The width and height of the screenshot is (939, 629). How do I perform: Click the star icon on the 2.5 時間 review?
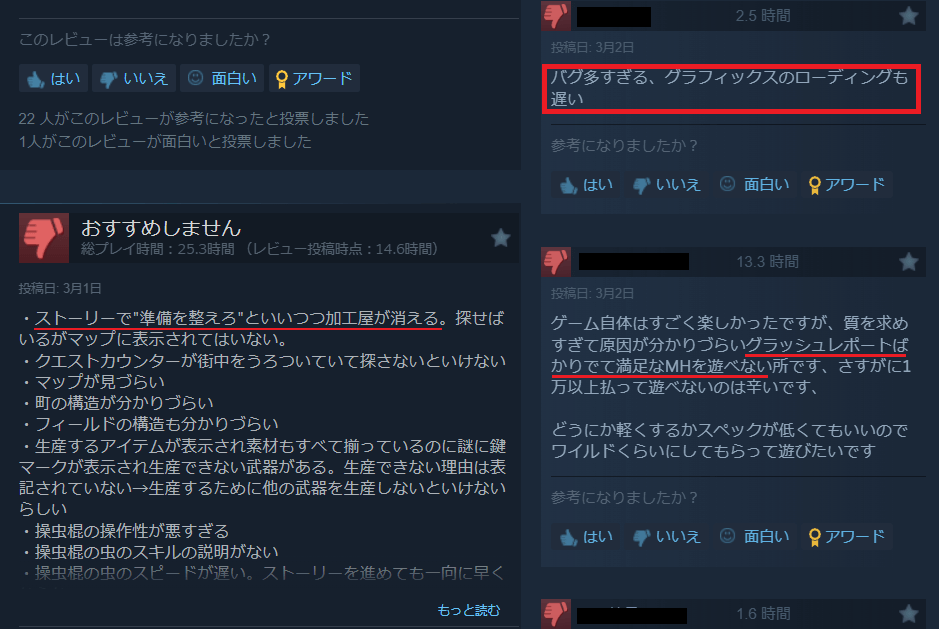(908, 16)
